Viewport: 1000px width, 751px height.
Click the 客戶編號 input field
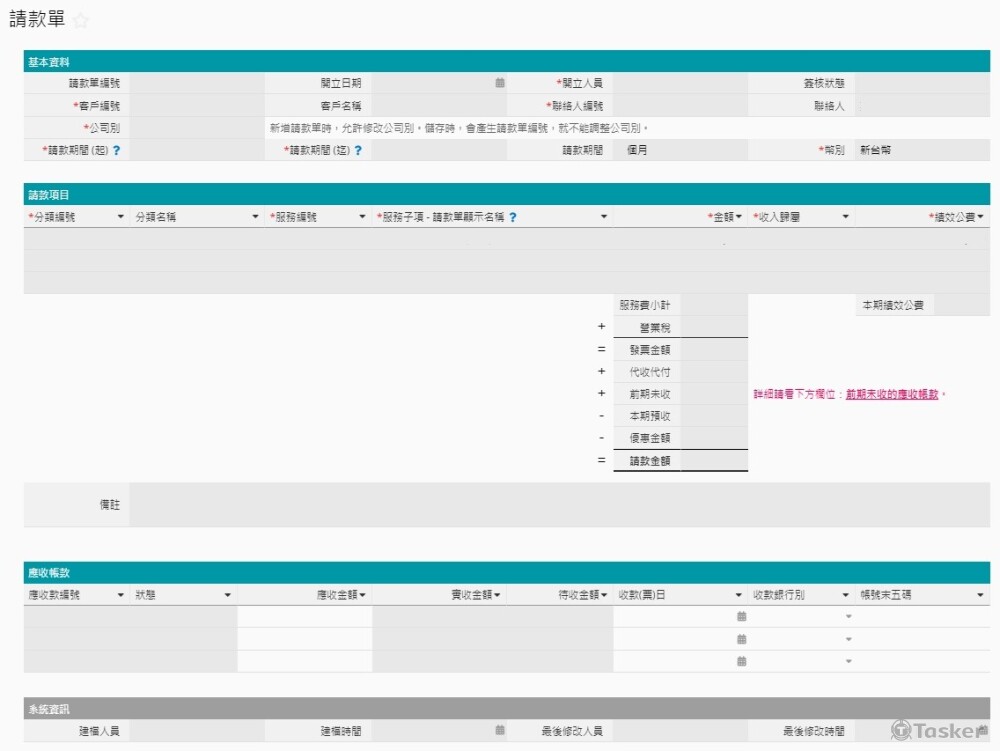pyautogui.click(x=196, y=105)
